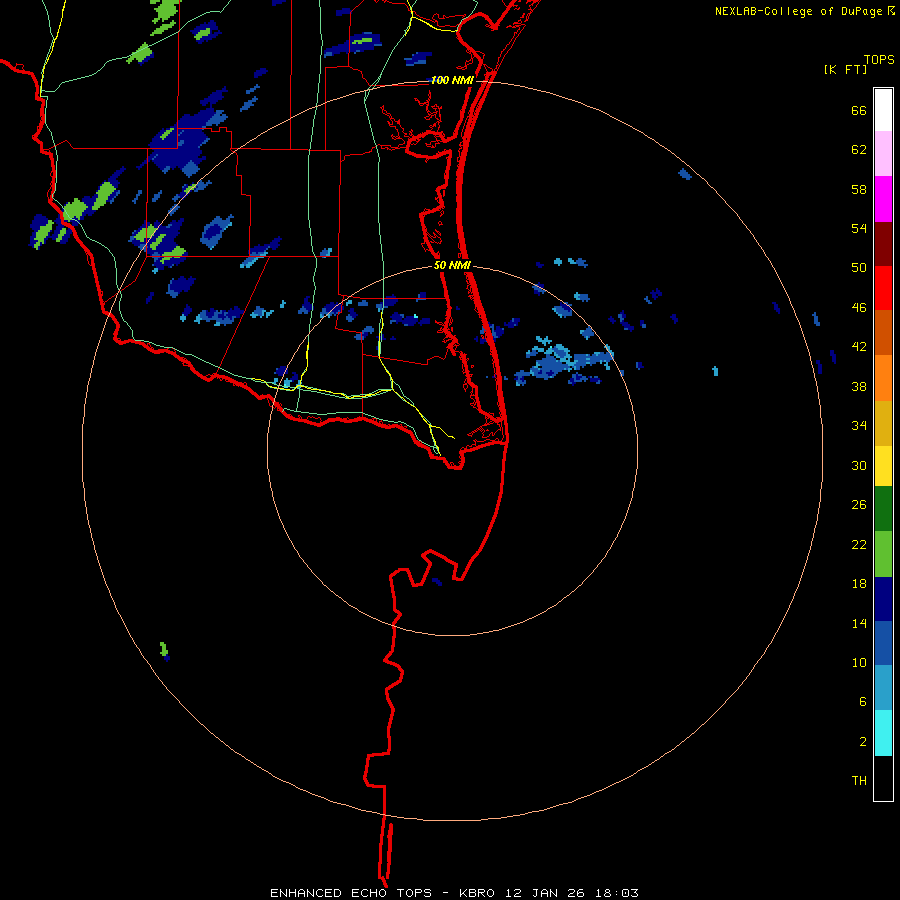Click the bright yellow legend swatch
900x900 pixels.
coord(883,466)
